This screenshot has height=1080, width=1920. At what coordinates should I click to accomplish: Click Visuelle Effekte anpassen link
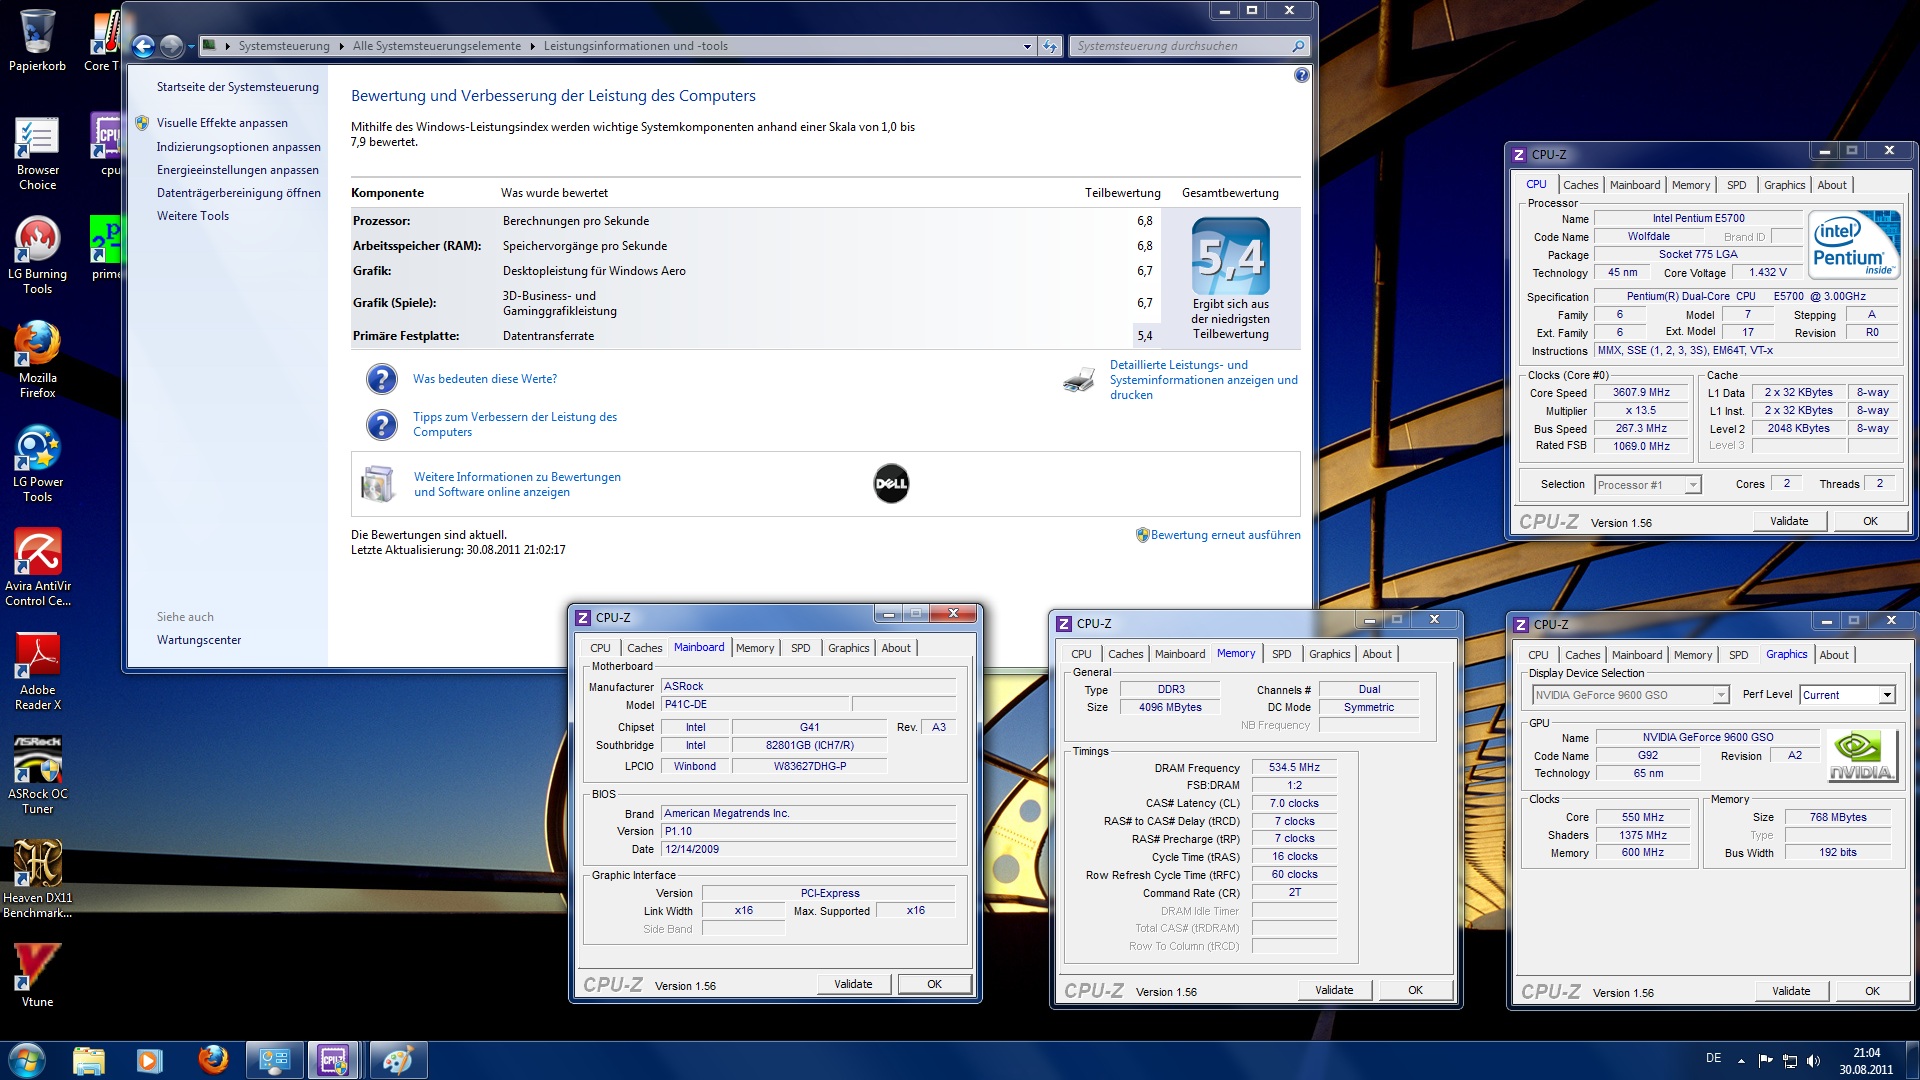pyautogui.click(x=222, y=123)
